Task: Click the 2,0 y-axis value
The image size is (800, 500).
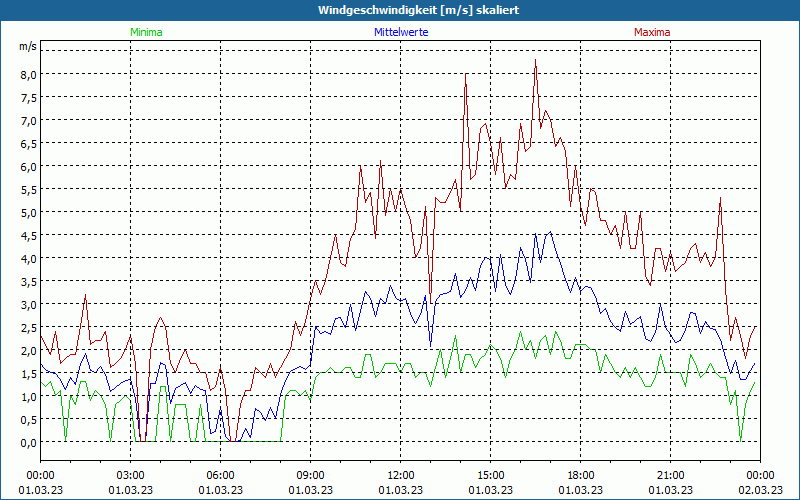Action: coord(29,350)
